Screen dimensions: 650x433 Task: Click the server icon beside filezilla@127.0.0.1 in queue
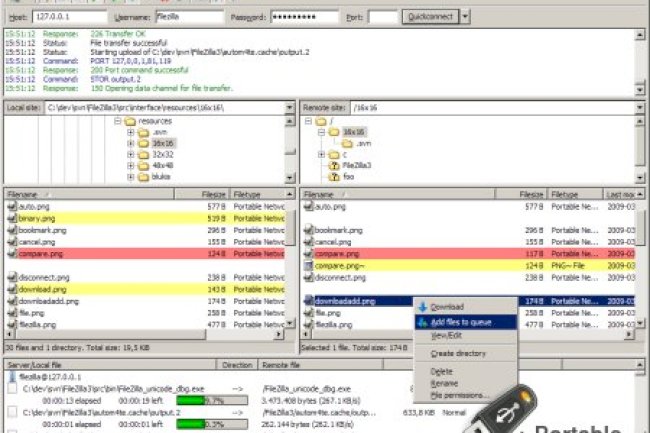12,377
